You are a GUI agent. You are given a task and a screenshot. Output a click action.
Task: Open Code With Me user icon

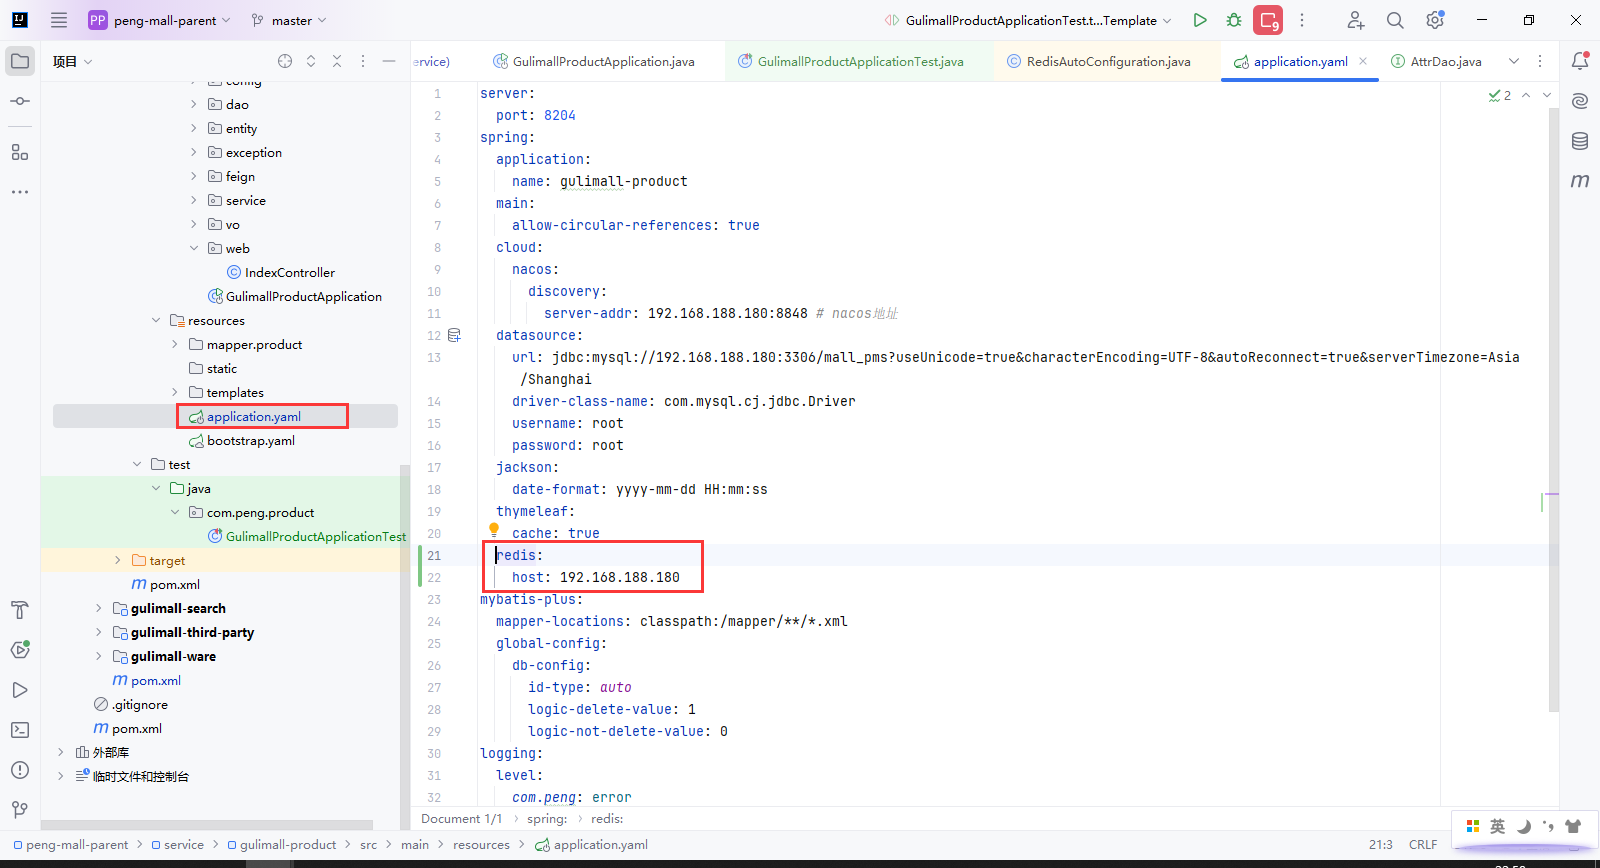1355,20
